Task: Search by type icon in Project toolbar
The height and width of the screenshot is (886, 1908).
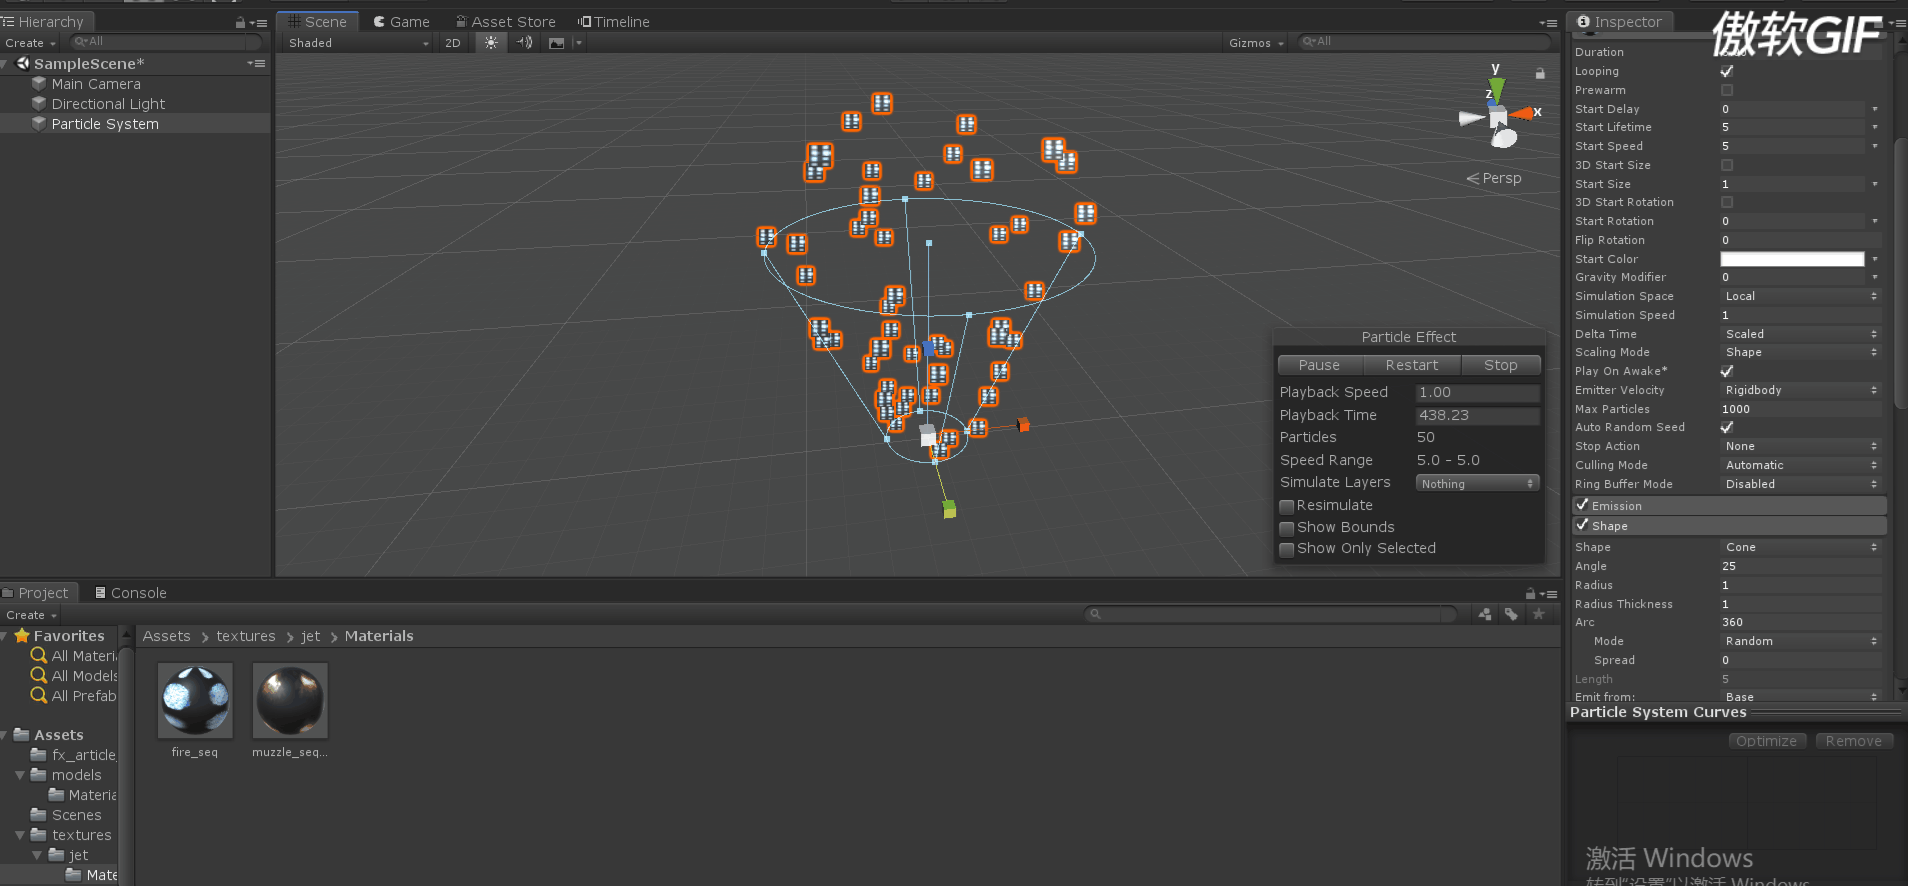Action: (1485, 614)
